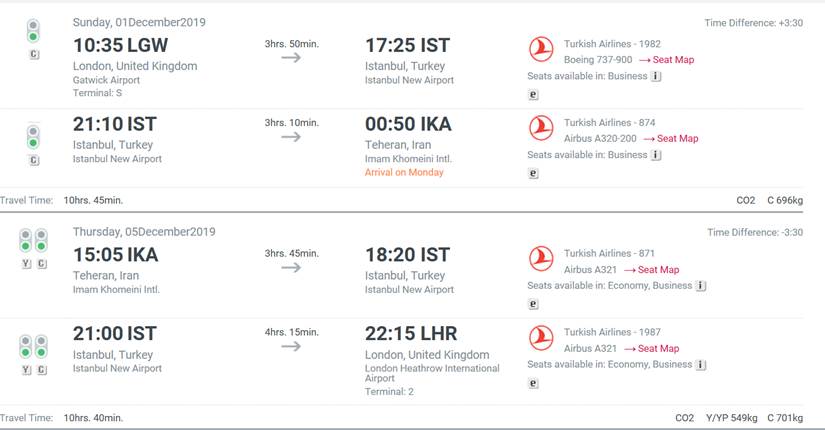Click Turkish Airlines logo for flight 1982
This screenshot has height=430, width=825.
tap(541, 49)
